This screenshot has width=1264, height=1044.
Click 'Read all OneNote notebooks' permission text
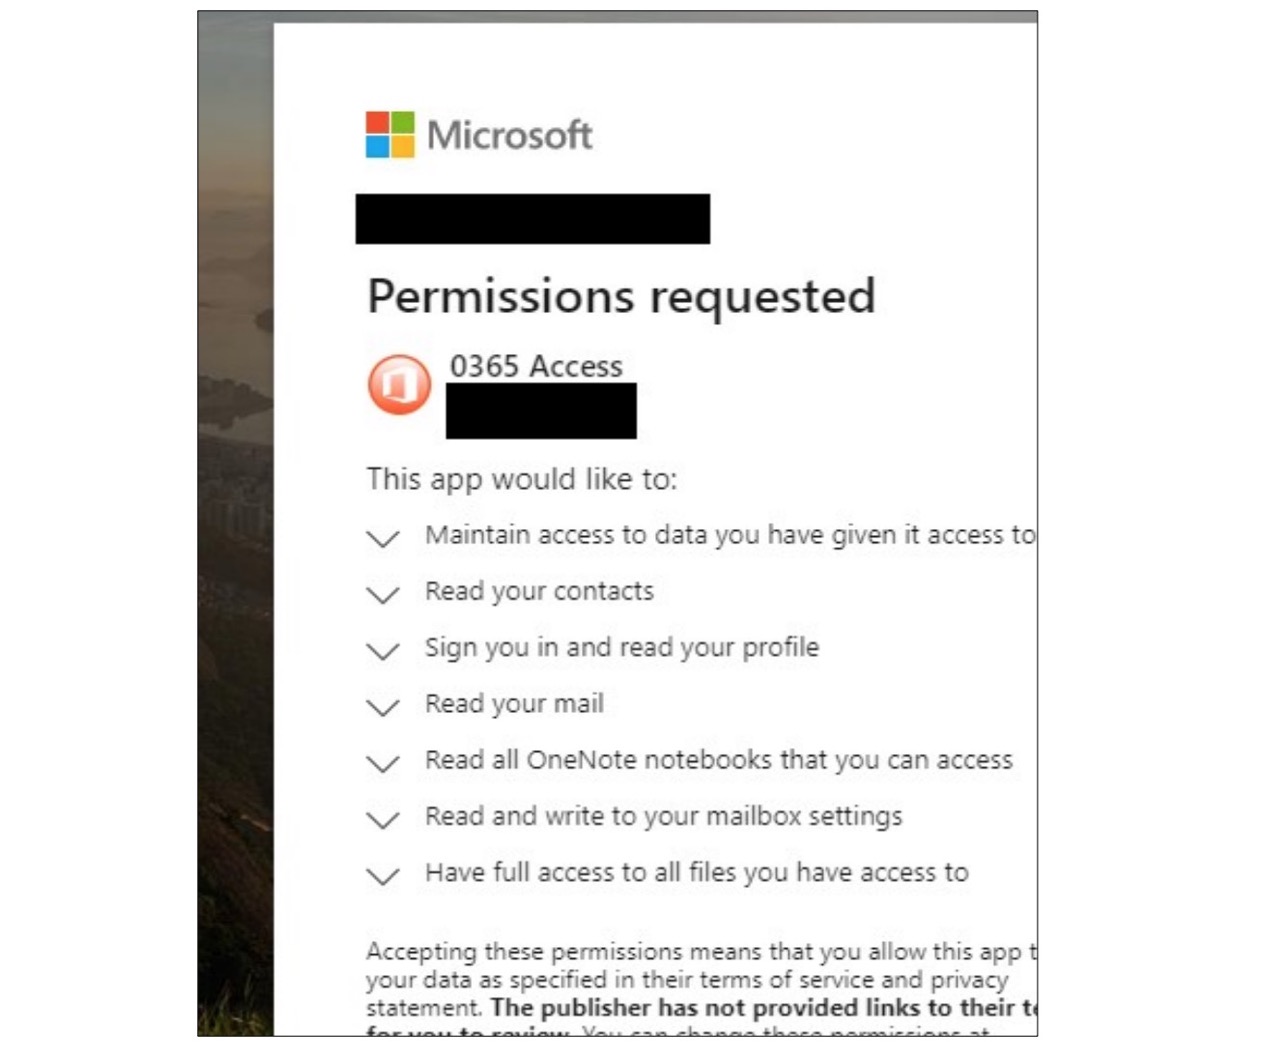718,760
